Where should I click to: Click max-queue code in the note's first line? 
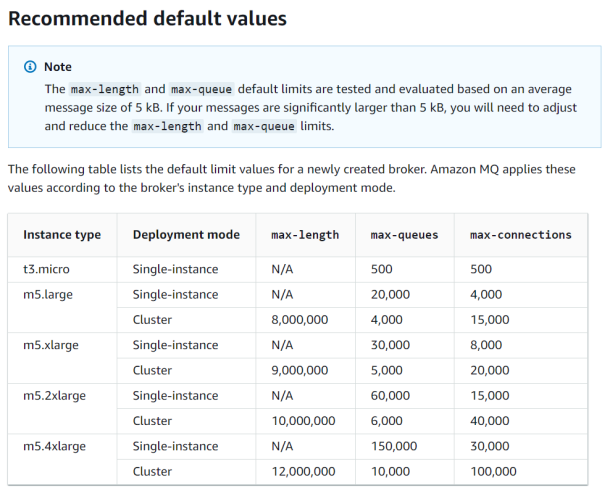point(202,89)
